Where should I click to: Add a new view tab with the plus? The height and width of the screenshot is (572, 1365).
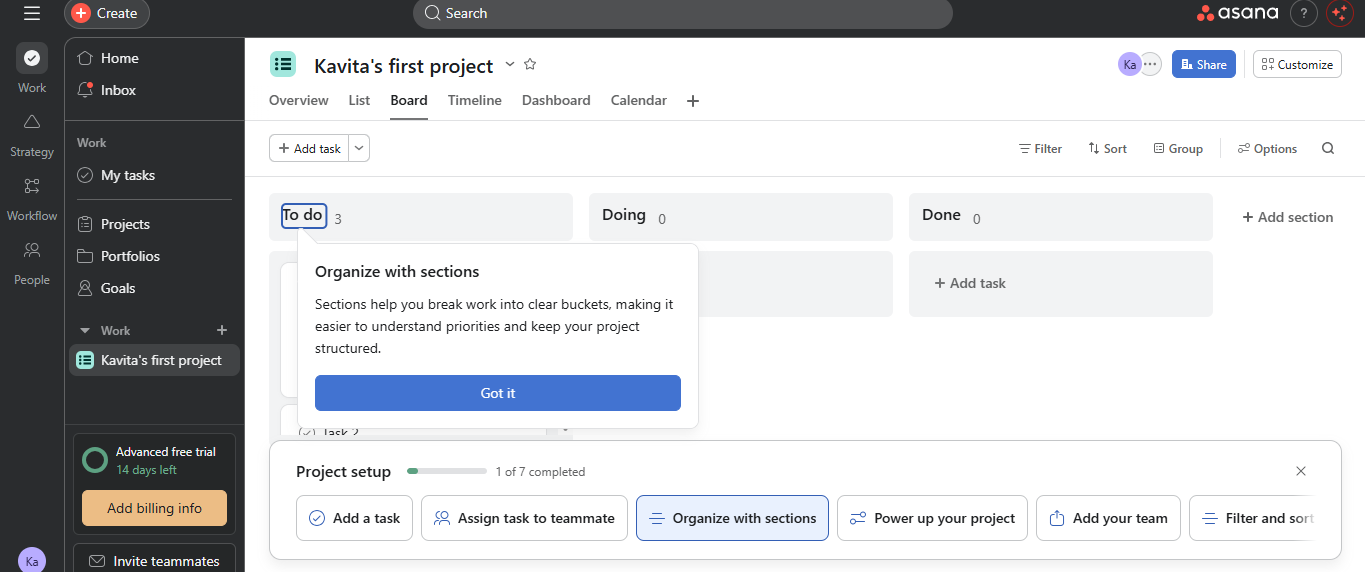(693, 101)
